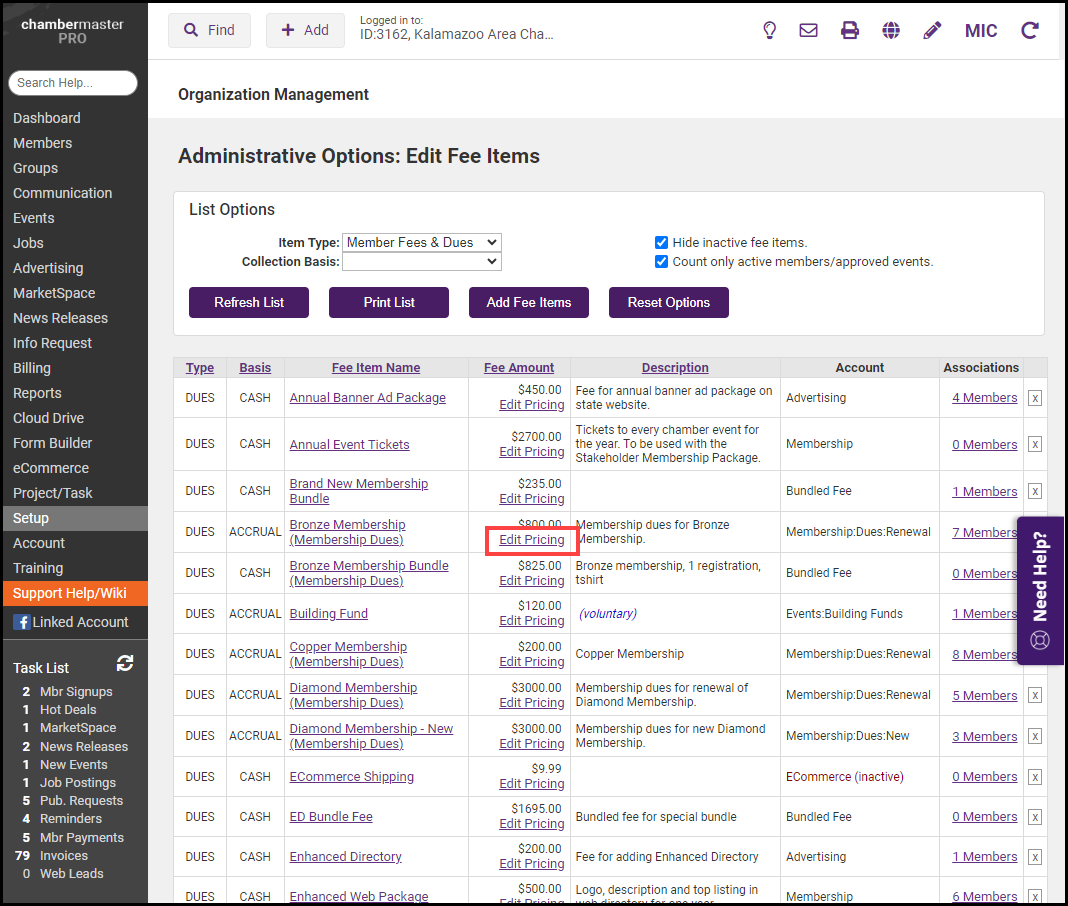
Task: Click the refresh arrow icon in header
Action: pyautogui.click(x=1029, y=30)
